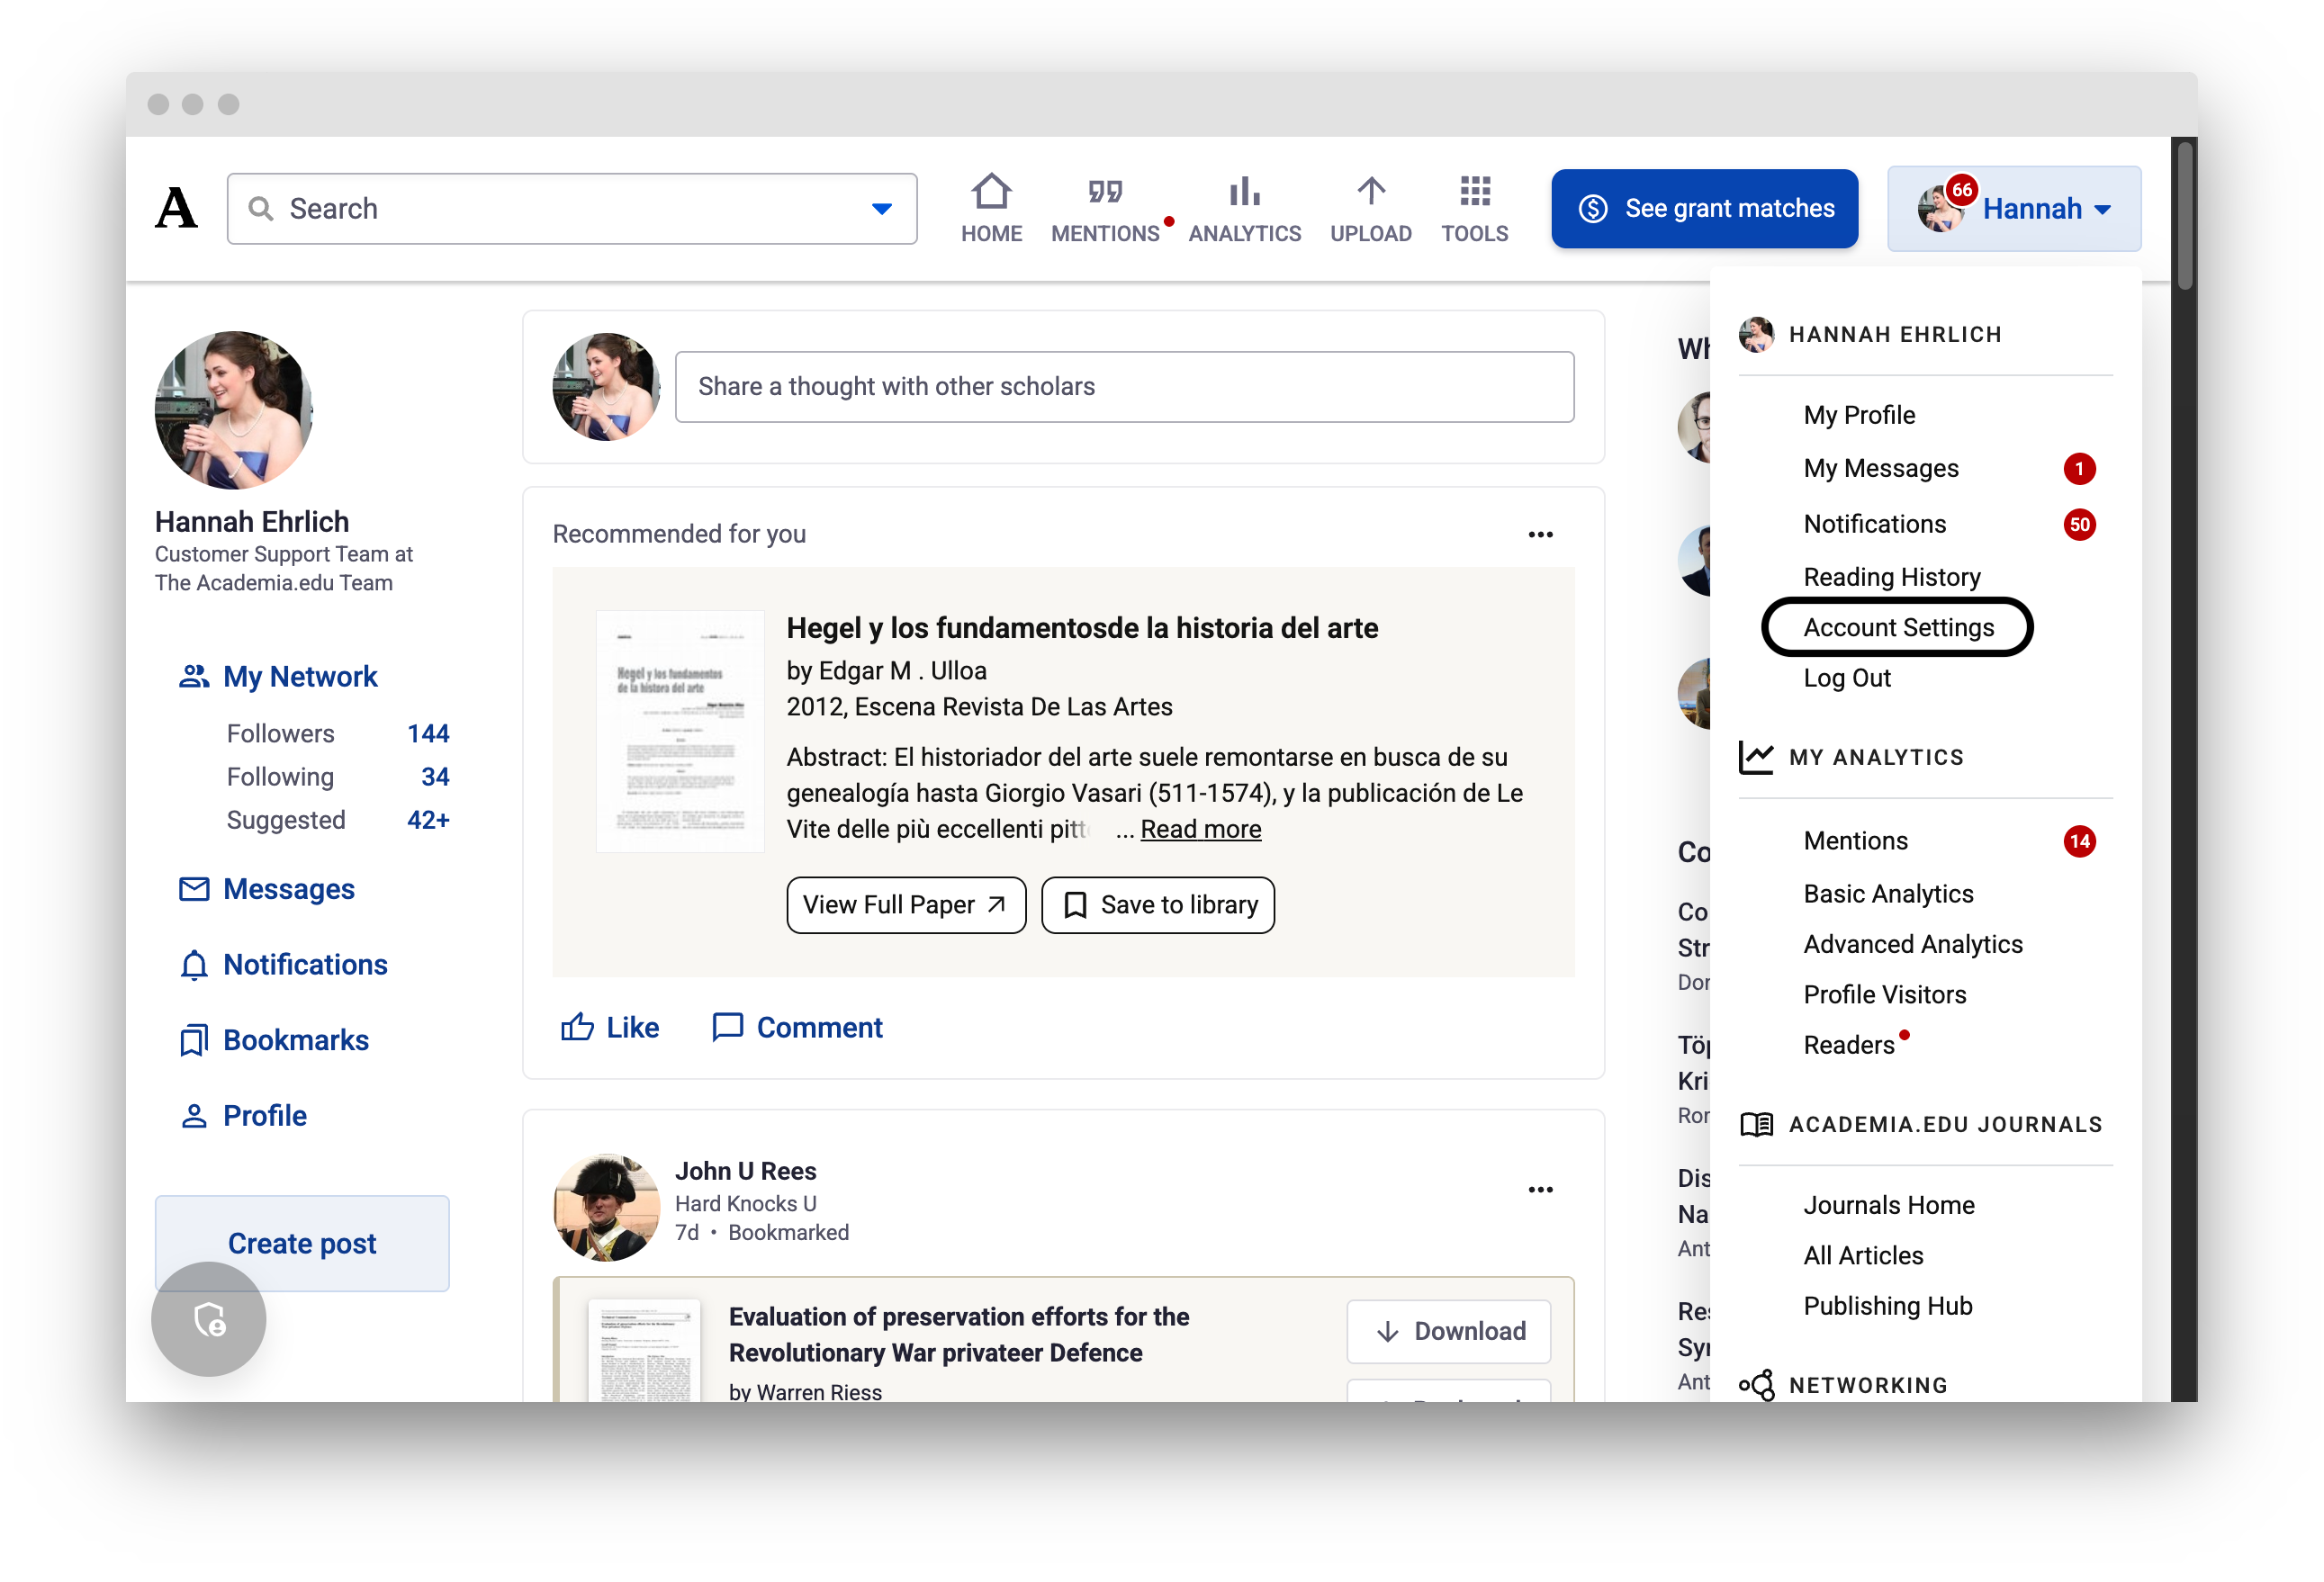The image size is (2324, 1582).
Task: Open the Tools grid icon
Action: point(1474,192)
